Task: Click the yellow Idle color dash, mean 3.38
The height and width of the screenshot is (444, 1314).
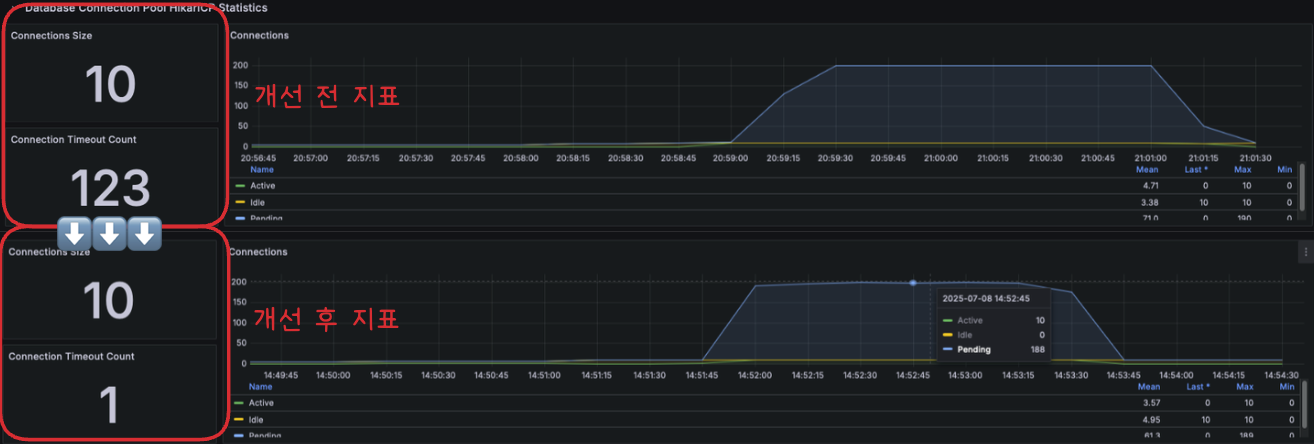Action: (239, 202)
